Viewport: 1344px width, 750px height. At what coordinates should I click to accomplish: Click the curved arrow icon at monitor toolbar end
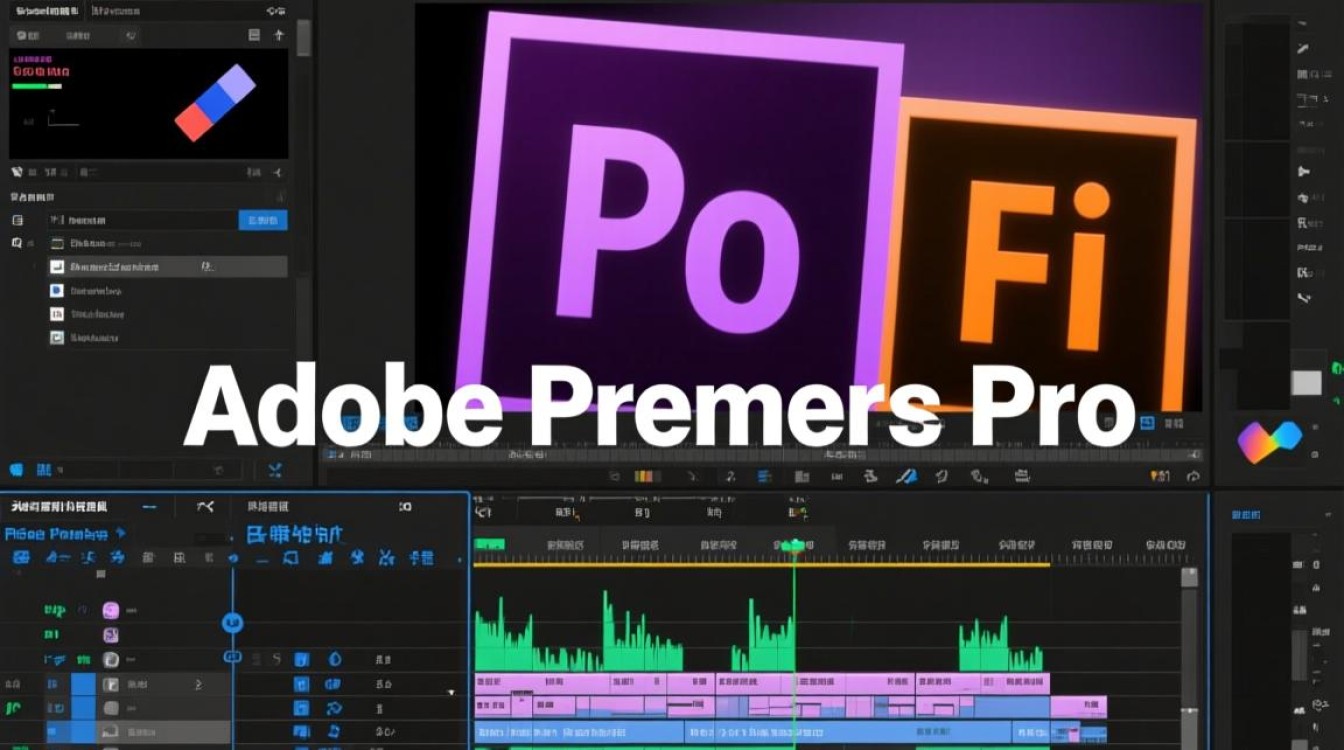coord(1193,477)
